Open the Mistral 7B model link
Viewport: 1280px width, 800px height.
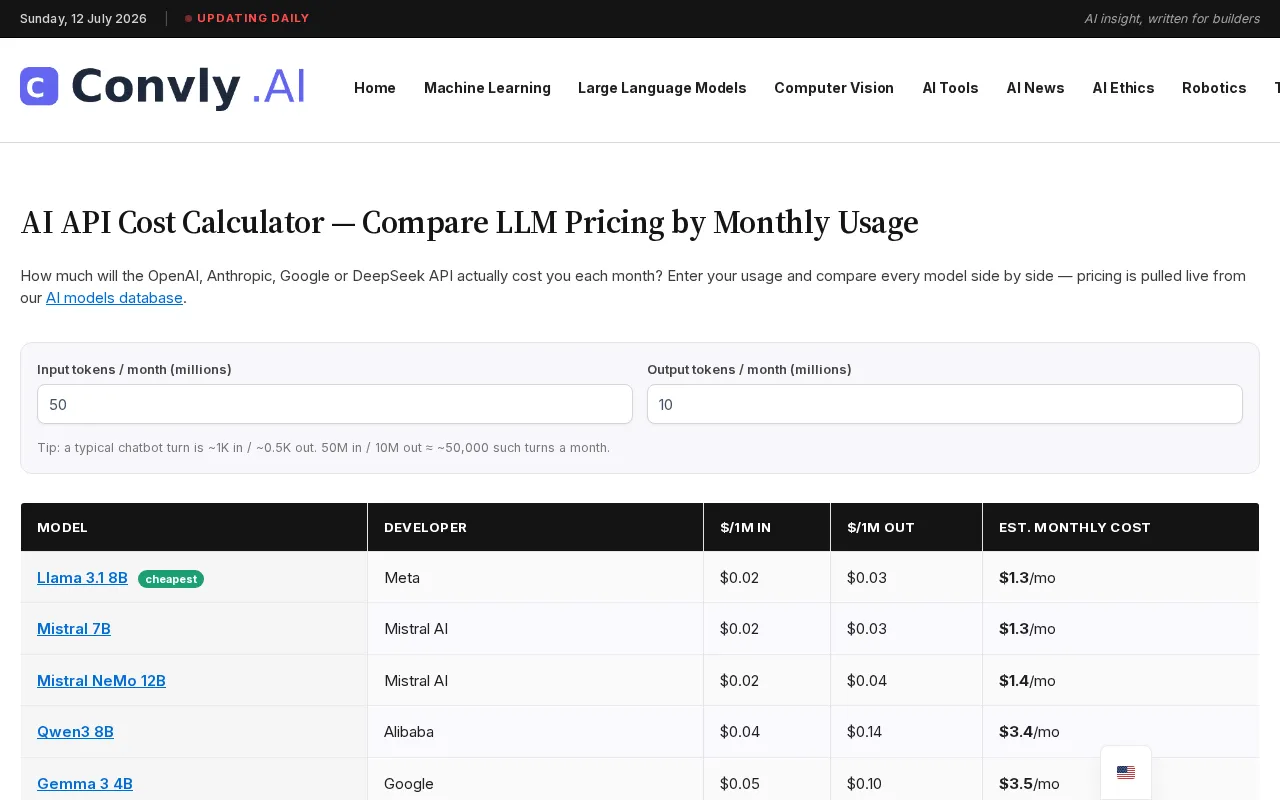click(x=74, y=629)
